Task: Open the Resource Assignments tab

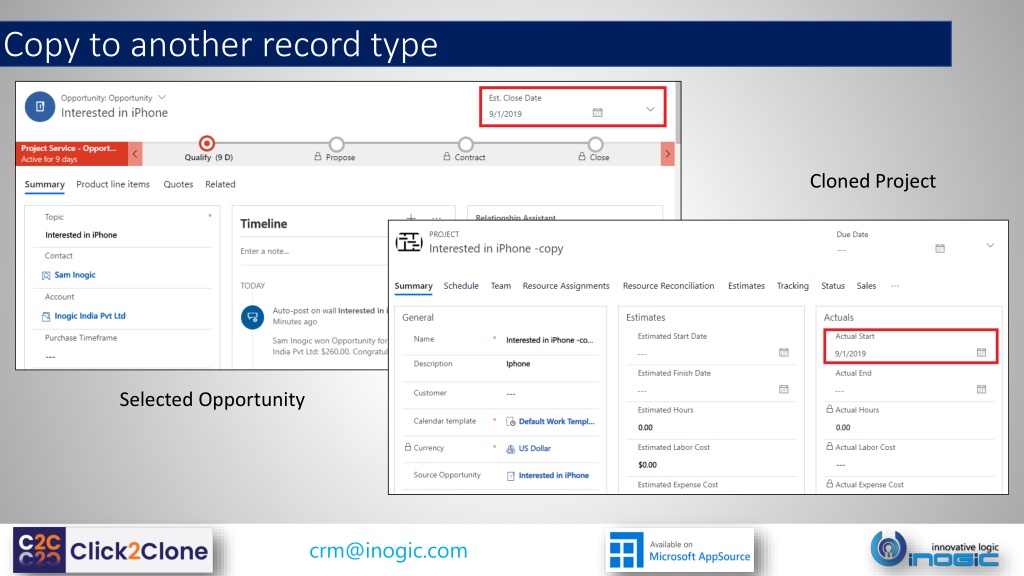Action: coord(566,286)
